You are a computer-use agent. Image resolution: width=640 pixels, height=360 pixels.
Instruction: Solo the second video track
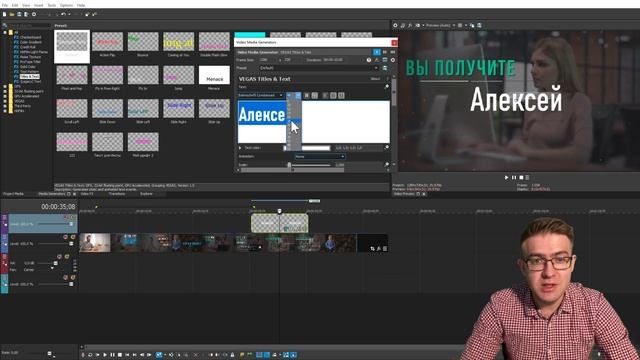(x=73, y=237)
